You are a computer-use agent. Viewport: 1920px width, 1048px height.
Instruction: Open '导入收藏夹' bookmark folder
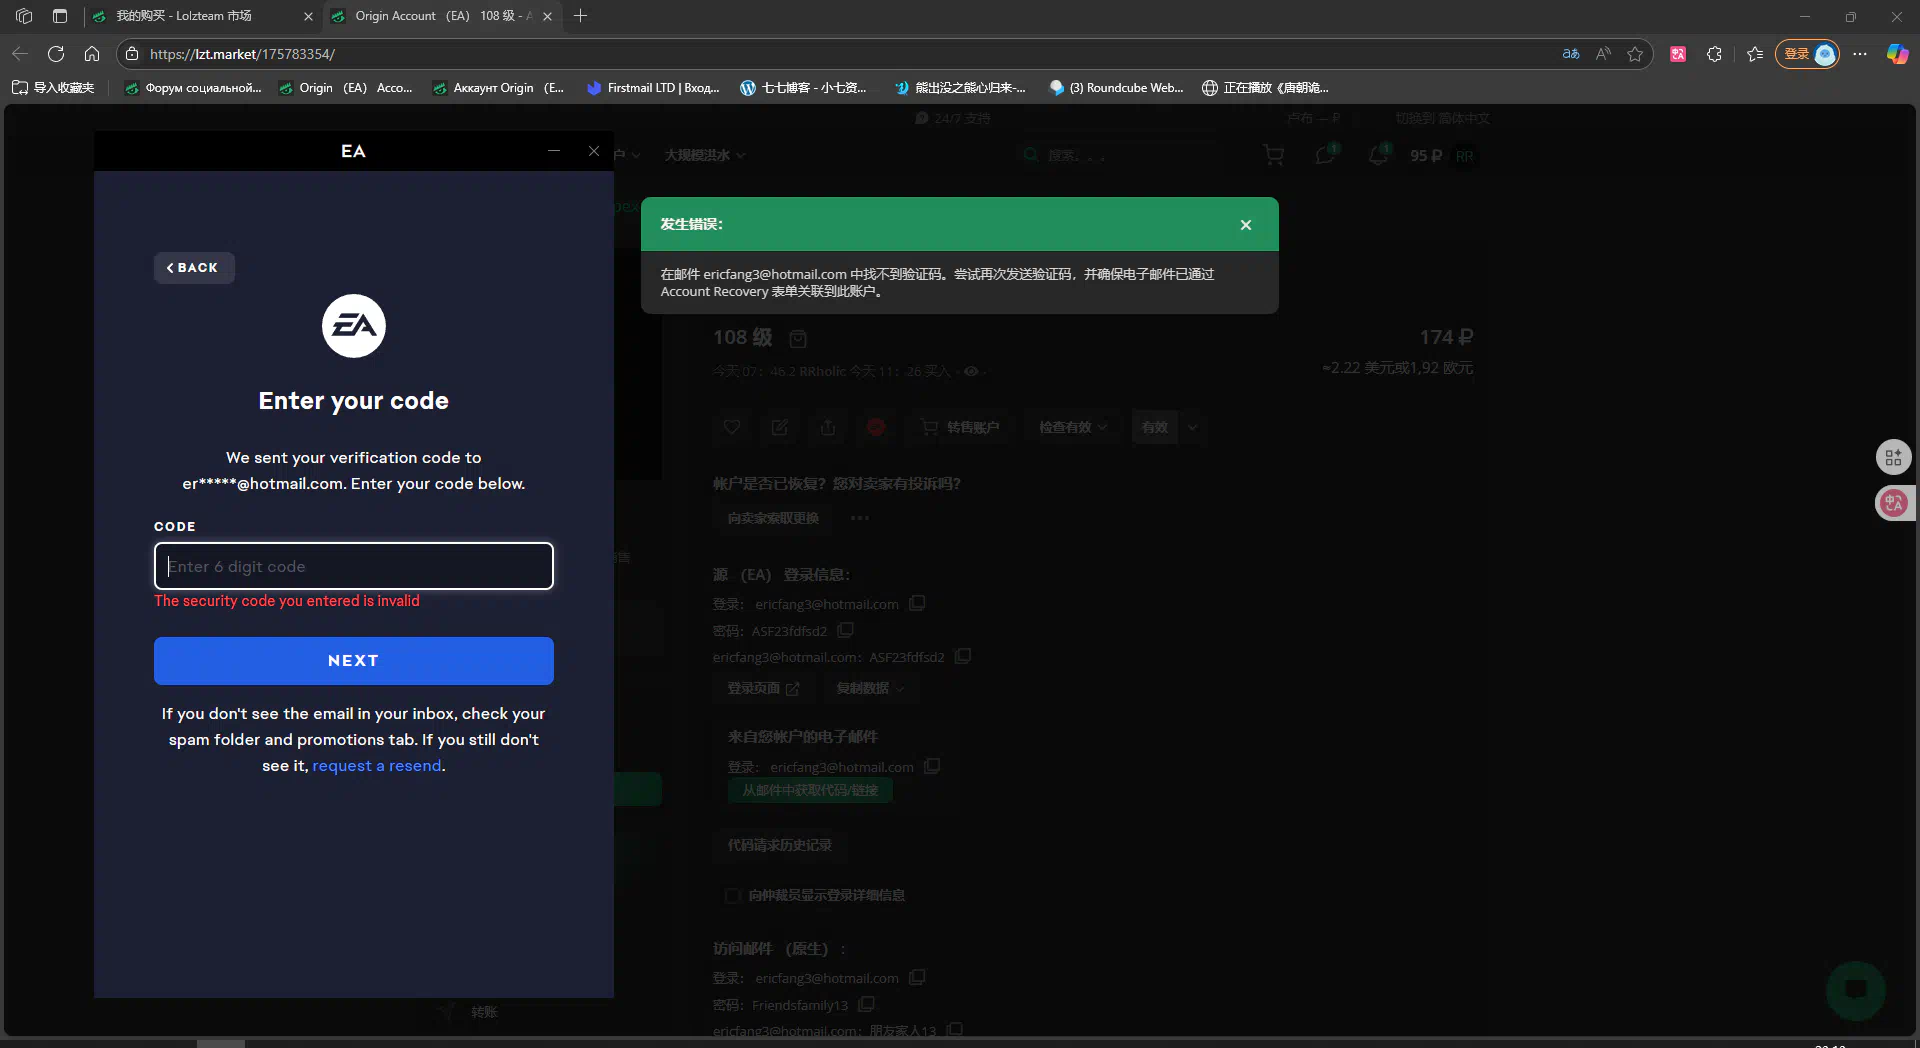pos(53,88)
